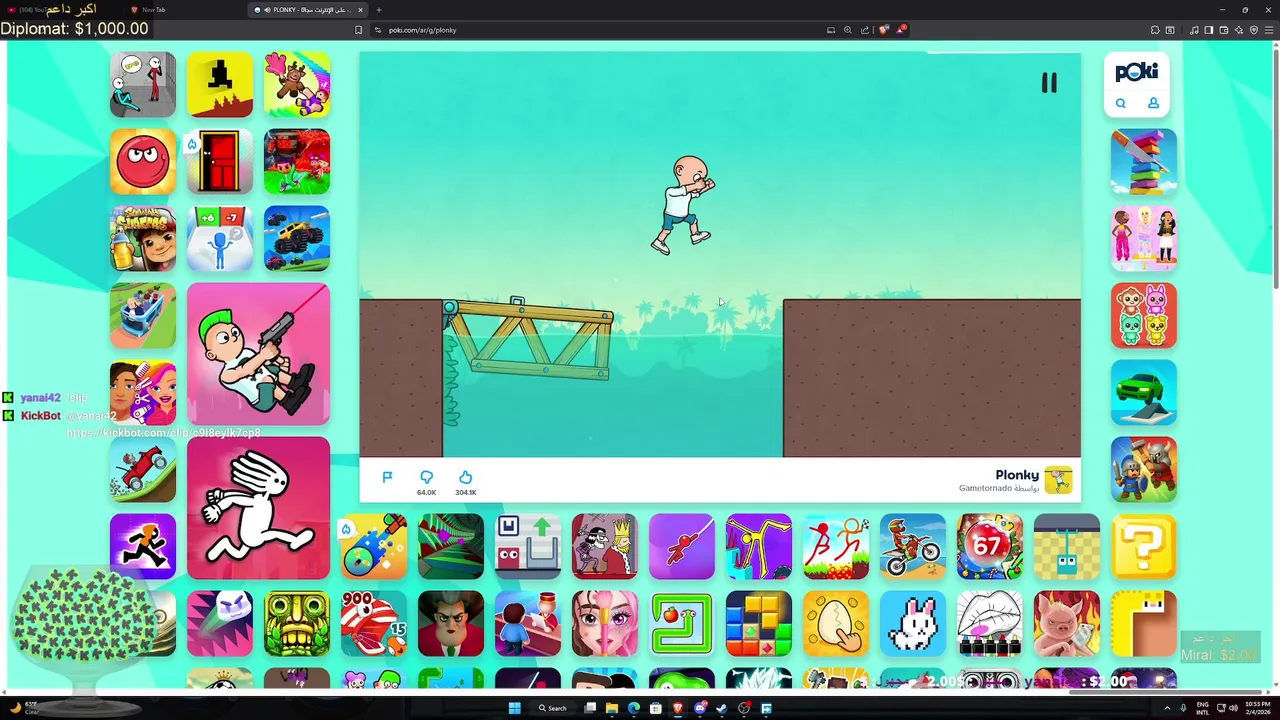Viewport: 1280px width, 720px height.
Task: Open the yellow question block game
Action: tap(1144, 546)
